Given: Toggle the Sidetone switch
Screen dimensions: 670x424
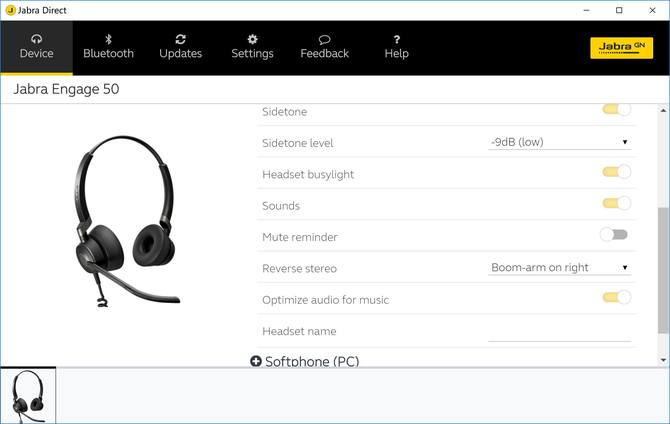Looking at the screenshot, I should 617,109.
